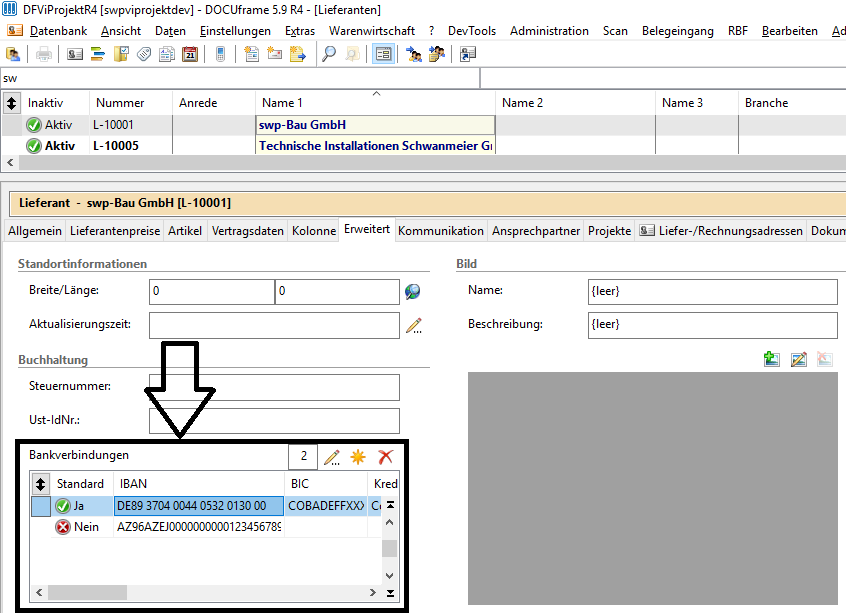Viewport: 846px width, 613px height.
Task: Select supplier Technische Installationen Schwanmeier
Action: tap(375, 146)
